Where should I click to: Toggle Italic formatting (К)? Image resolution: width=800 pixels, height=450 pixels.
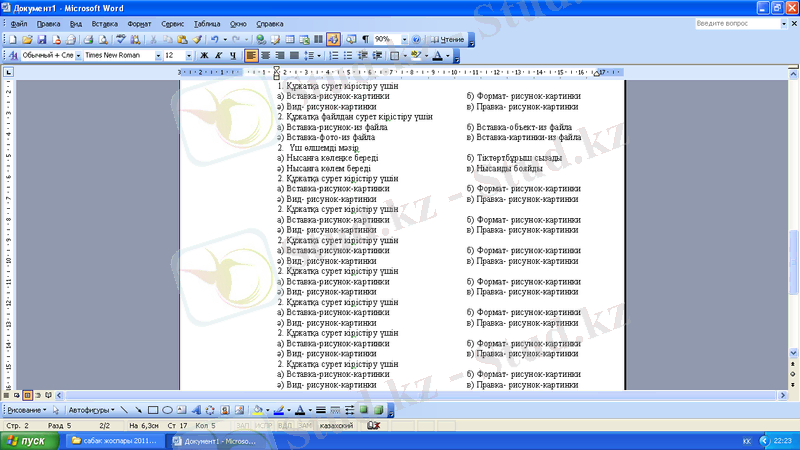(218, 56)
